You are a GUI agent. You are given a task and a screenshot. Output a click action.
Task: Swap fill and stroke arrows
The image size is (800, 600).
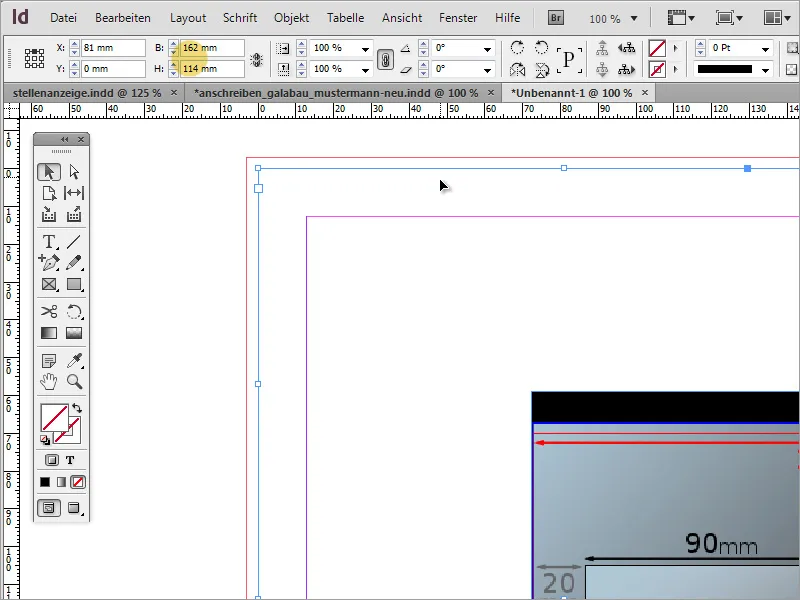pos(77,408)
